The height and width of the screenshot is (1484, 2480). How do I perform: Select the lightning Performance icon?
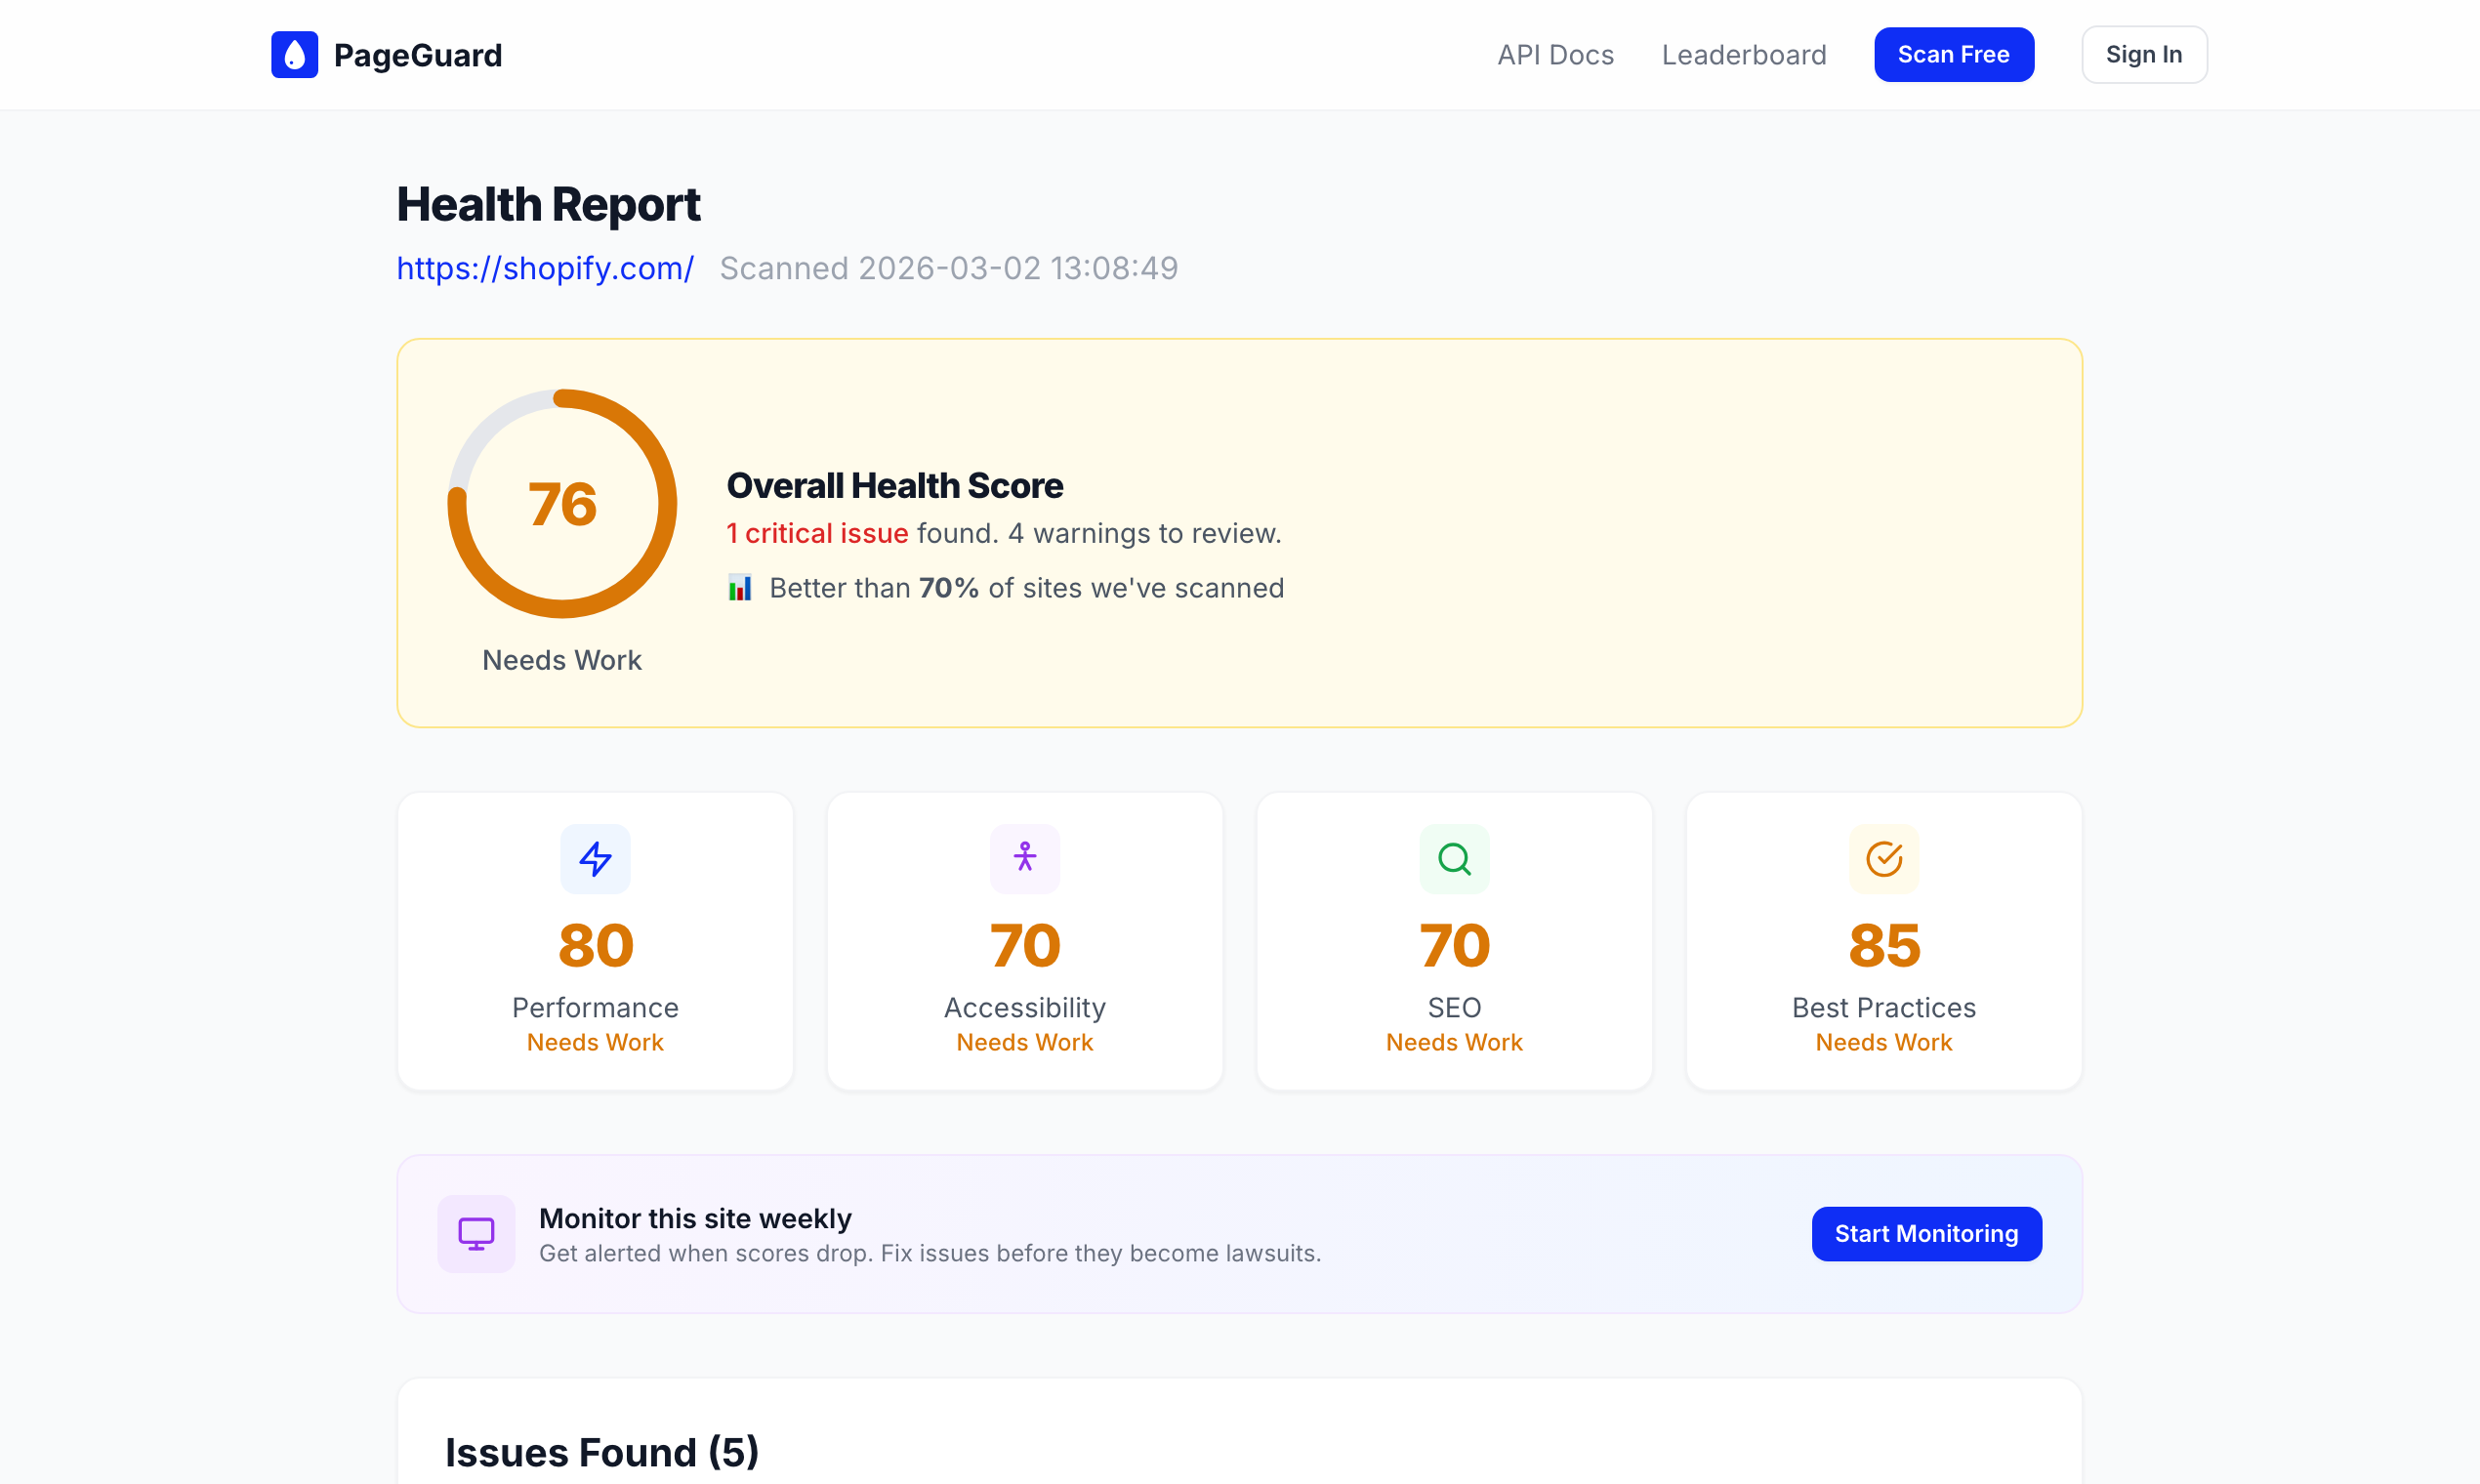click(595, 858)
